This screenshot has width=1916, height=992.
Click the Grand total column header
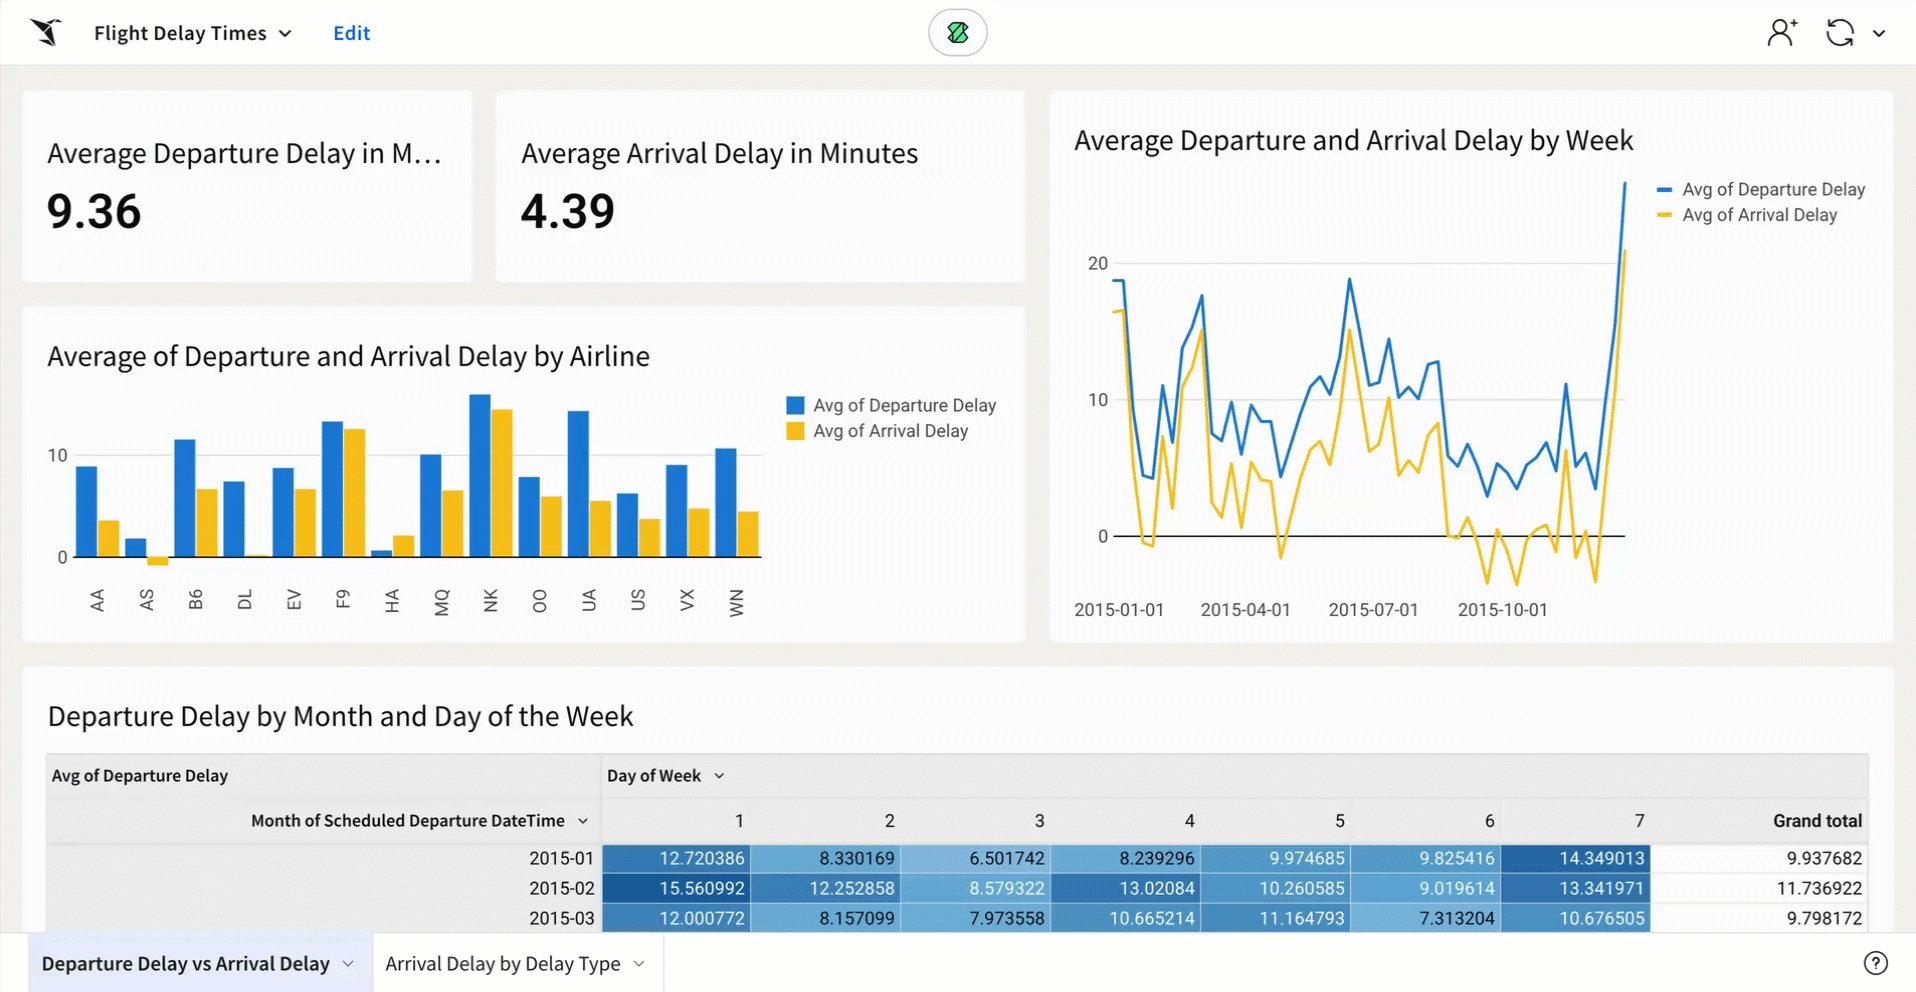click(1816, 821)
